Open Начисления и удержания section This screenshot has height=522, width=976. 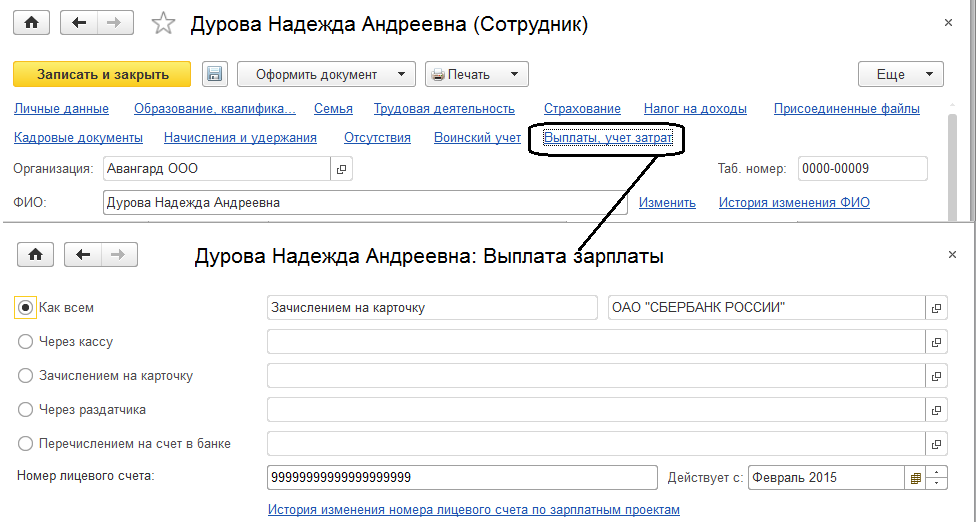[x=240, y=137]
